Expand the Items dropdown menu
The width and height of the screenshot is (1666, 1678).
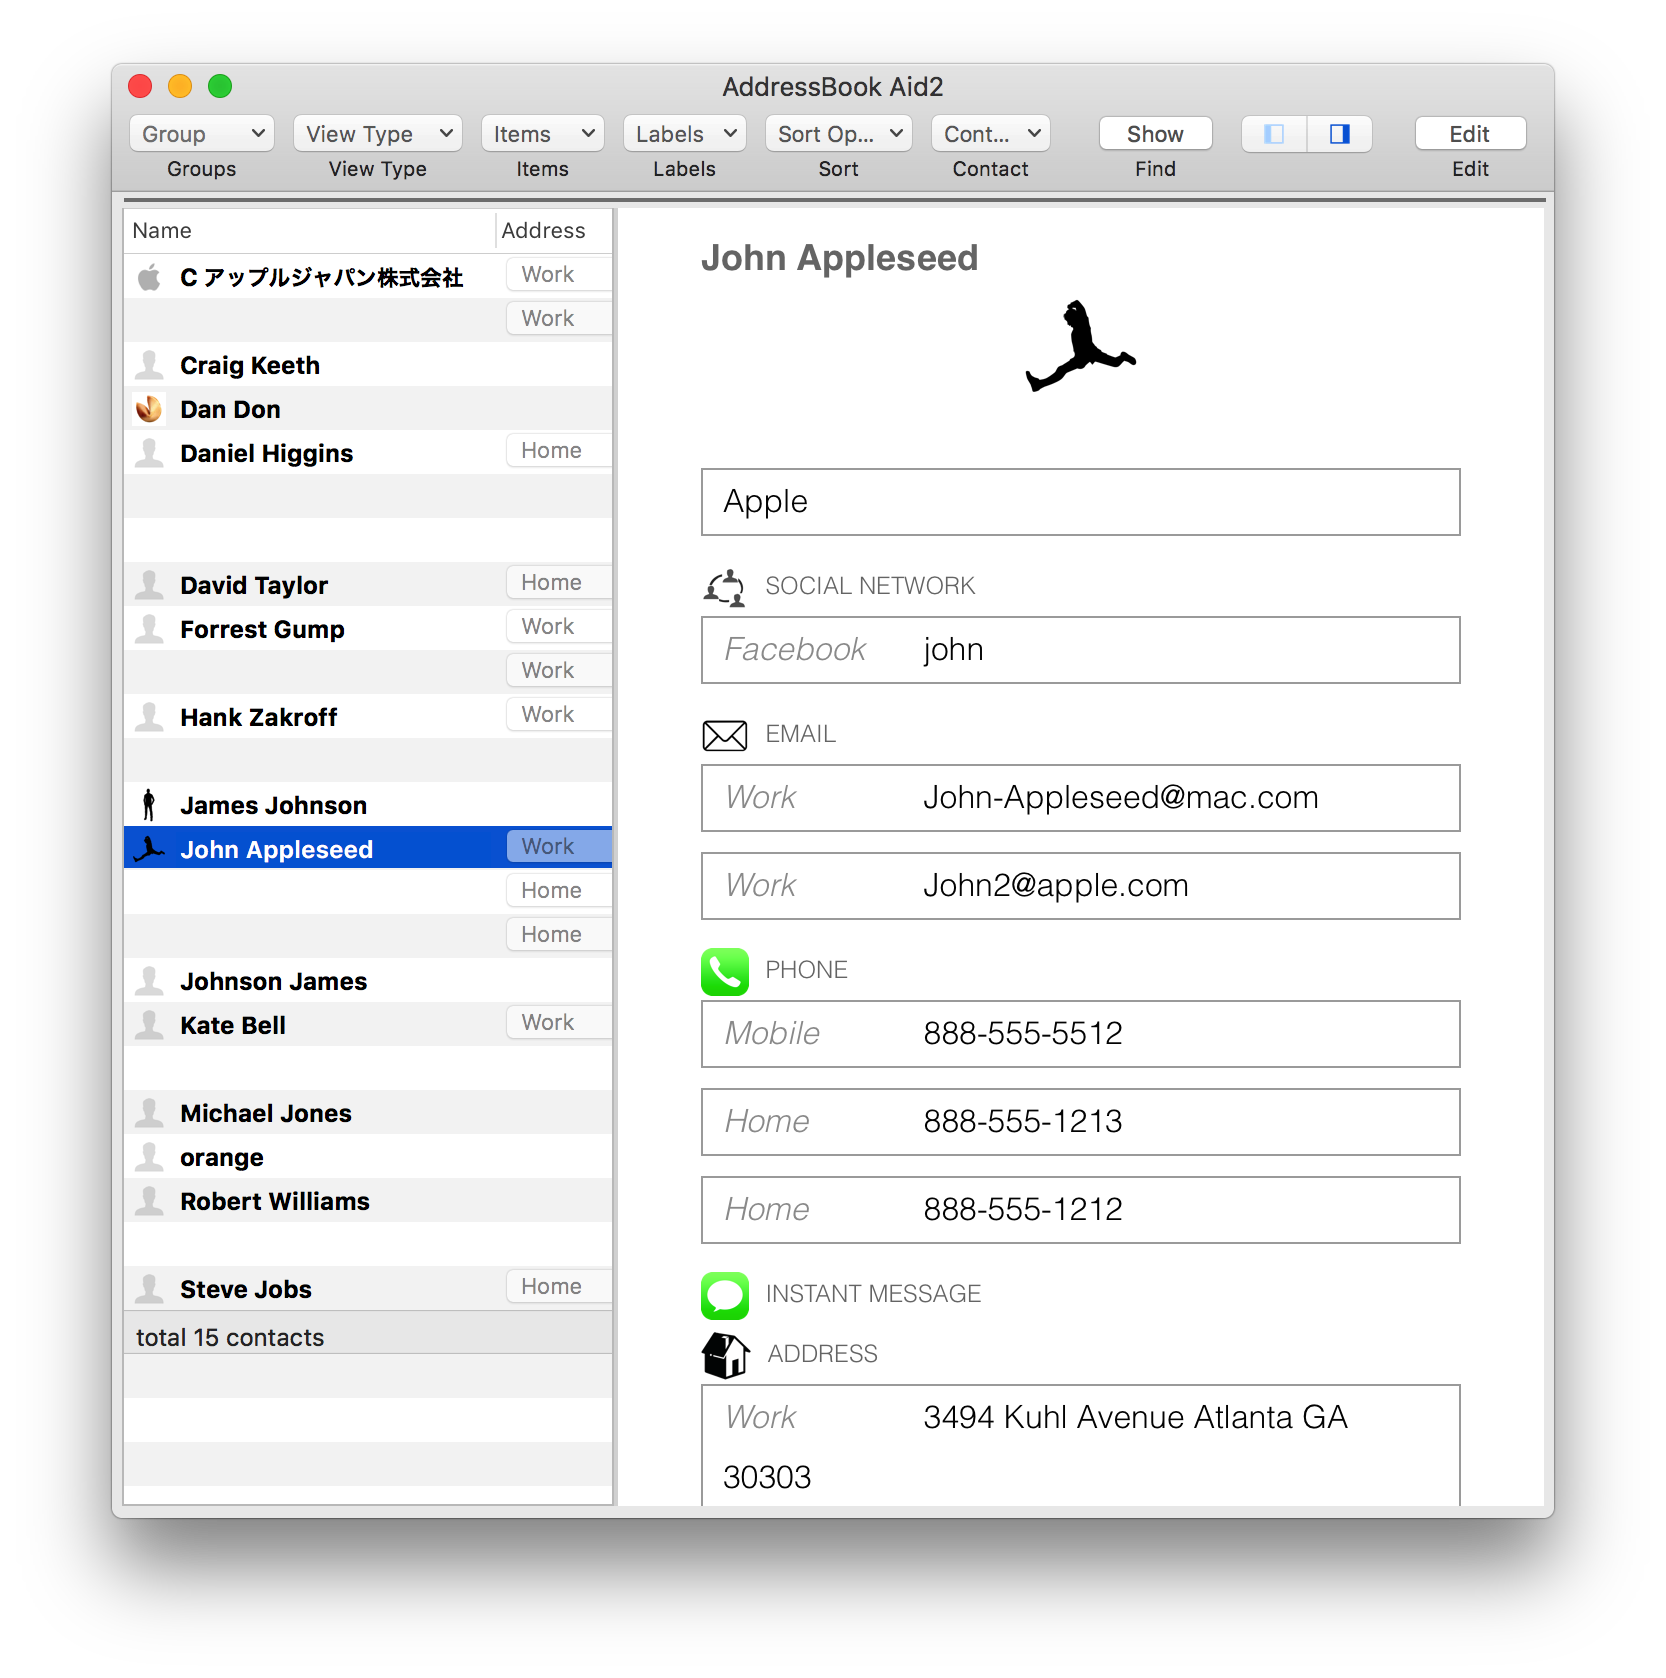click(542, 134)
